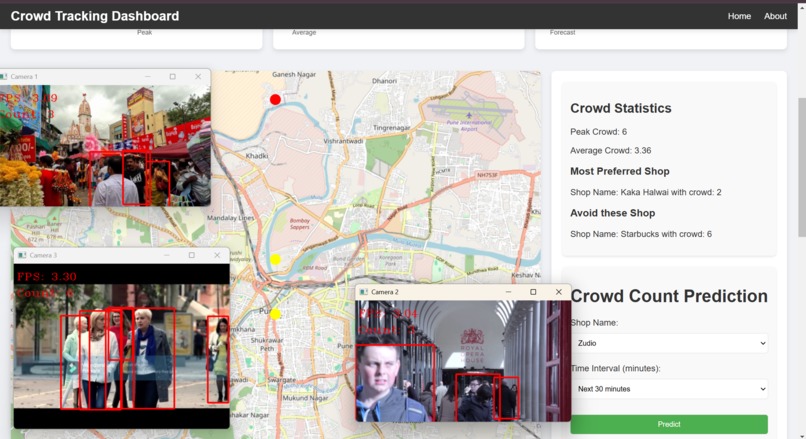
Task: Click the Vishrantwadi map label
Action: click(x=343, y=141)
